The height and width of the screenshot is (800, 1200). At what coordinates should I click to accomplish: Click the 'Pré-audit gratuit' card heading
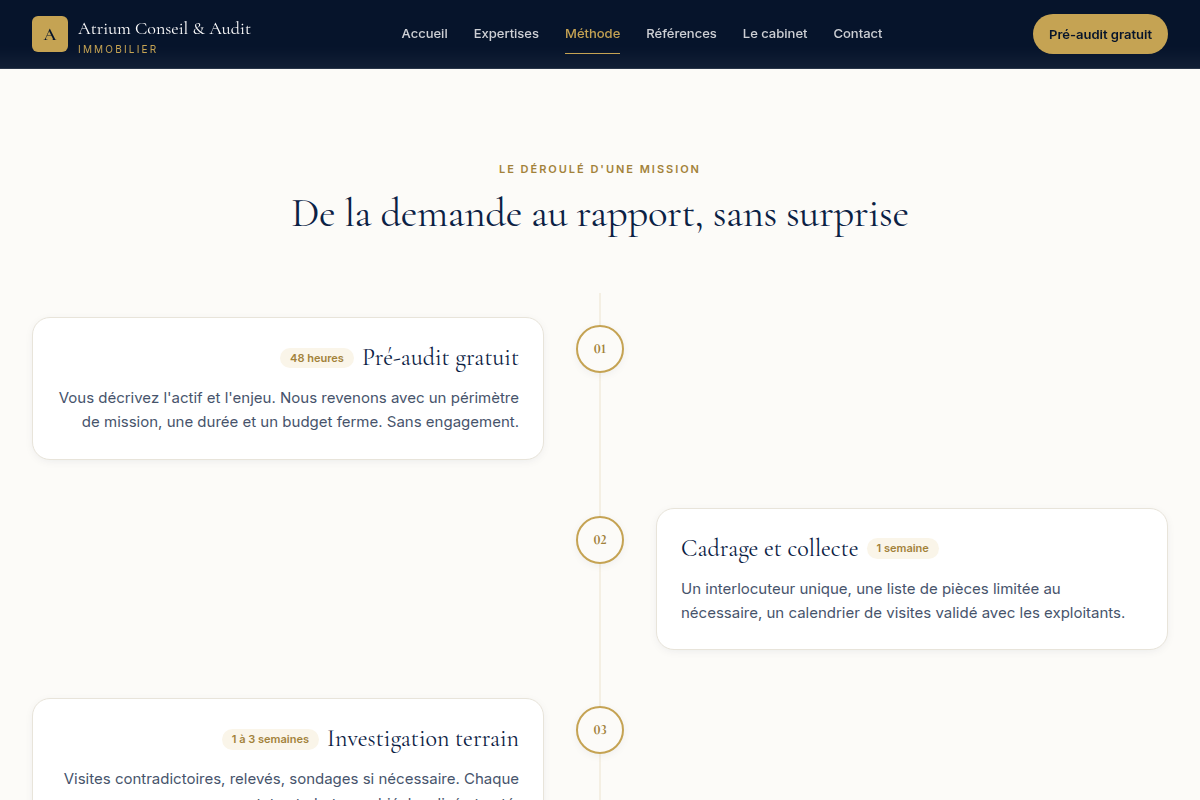[x=441, y=358]
